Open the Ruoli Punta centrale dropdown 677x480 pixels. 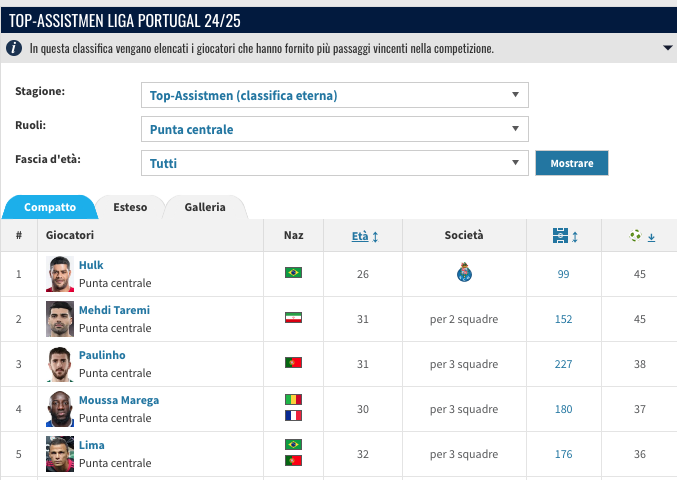pyautogui.click(x=335, y=129)
